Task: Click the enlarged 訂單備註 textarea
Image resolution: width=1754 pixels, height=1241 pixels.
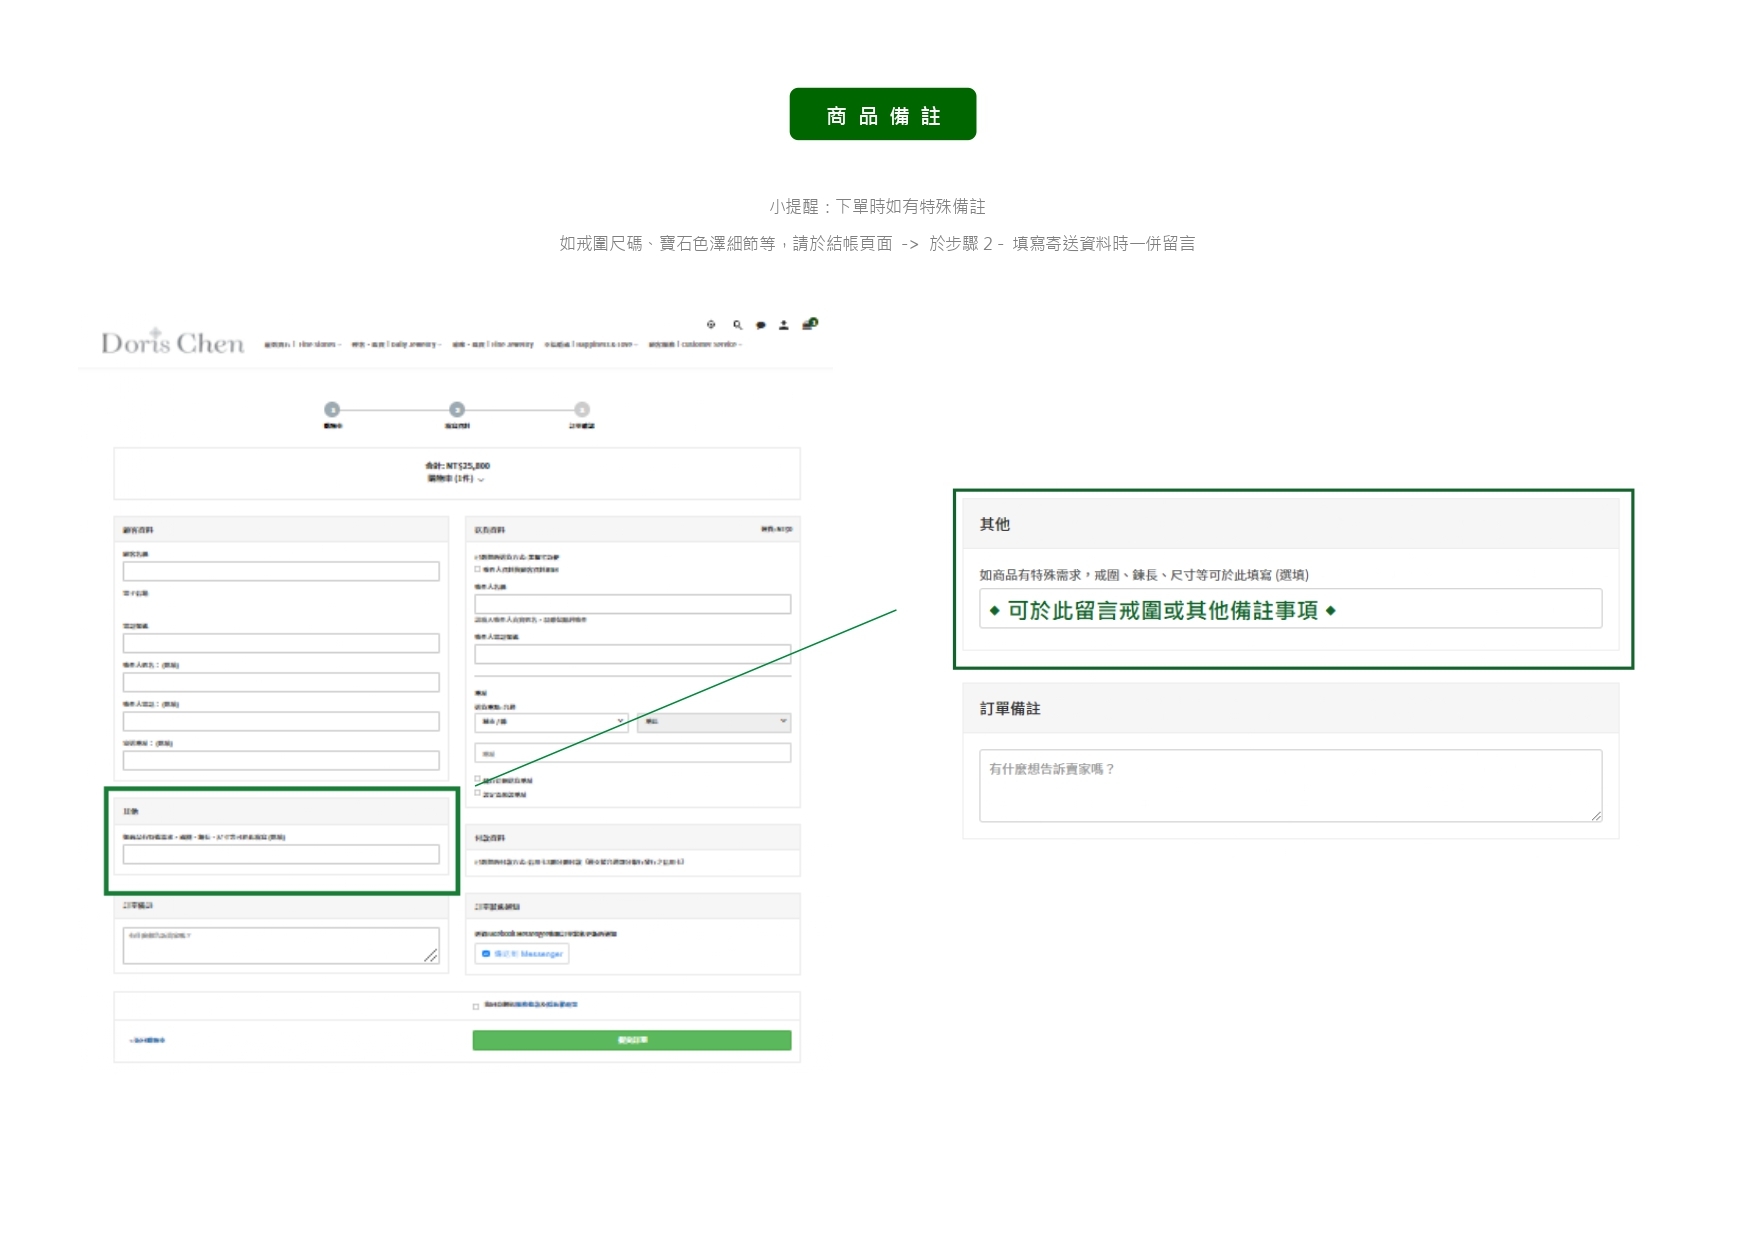Action: coord(1291,786)
